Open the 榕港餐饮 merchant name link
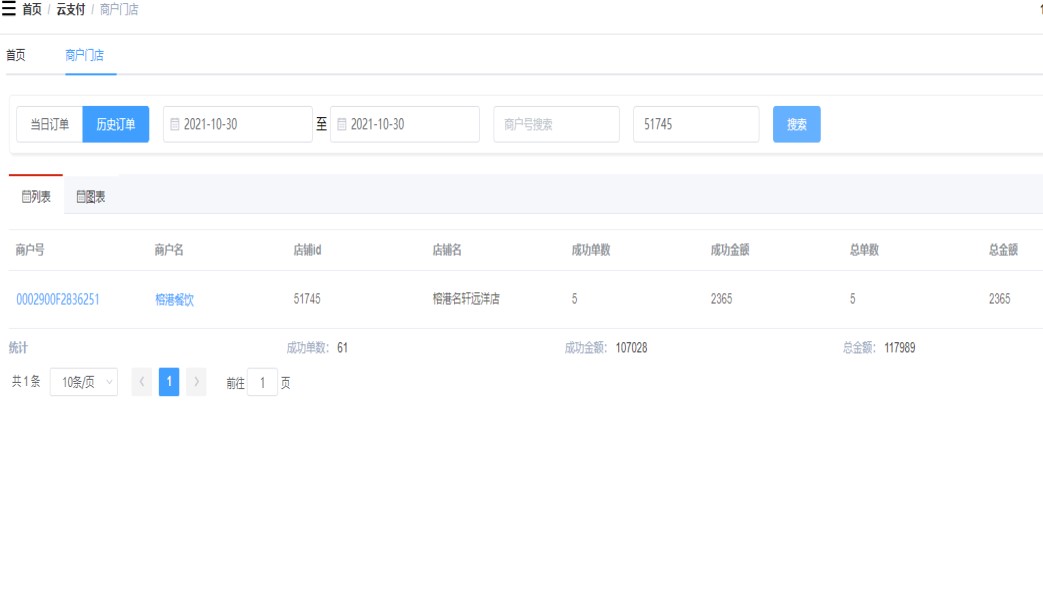This screenshot has width=1043, height=605. pos(174,299)
